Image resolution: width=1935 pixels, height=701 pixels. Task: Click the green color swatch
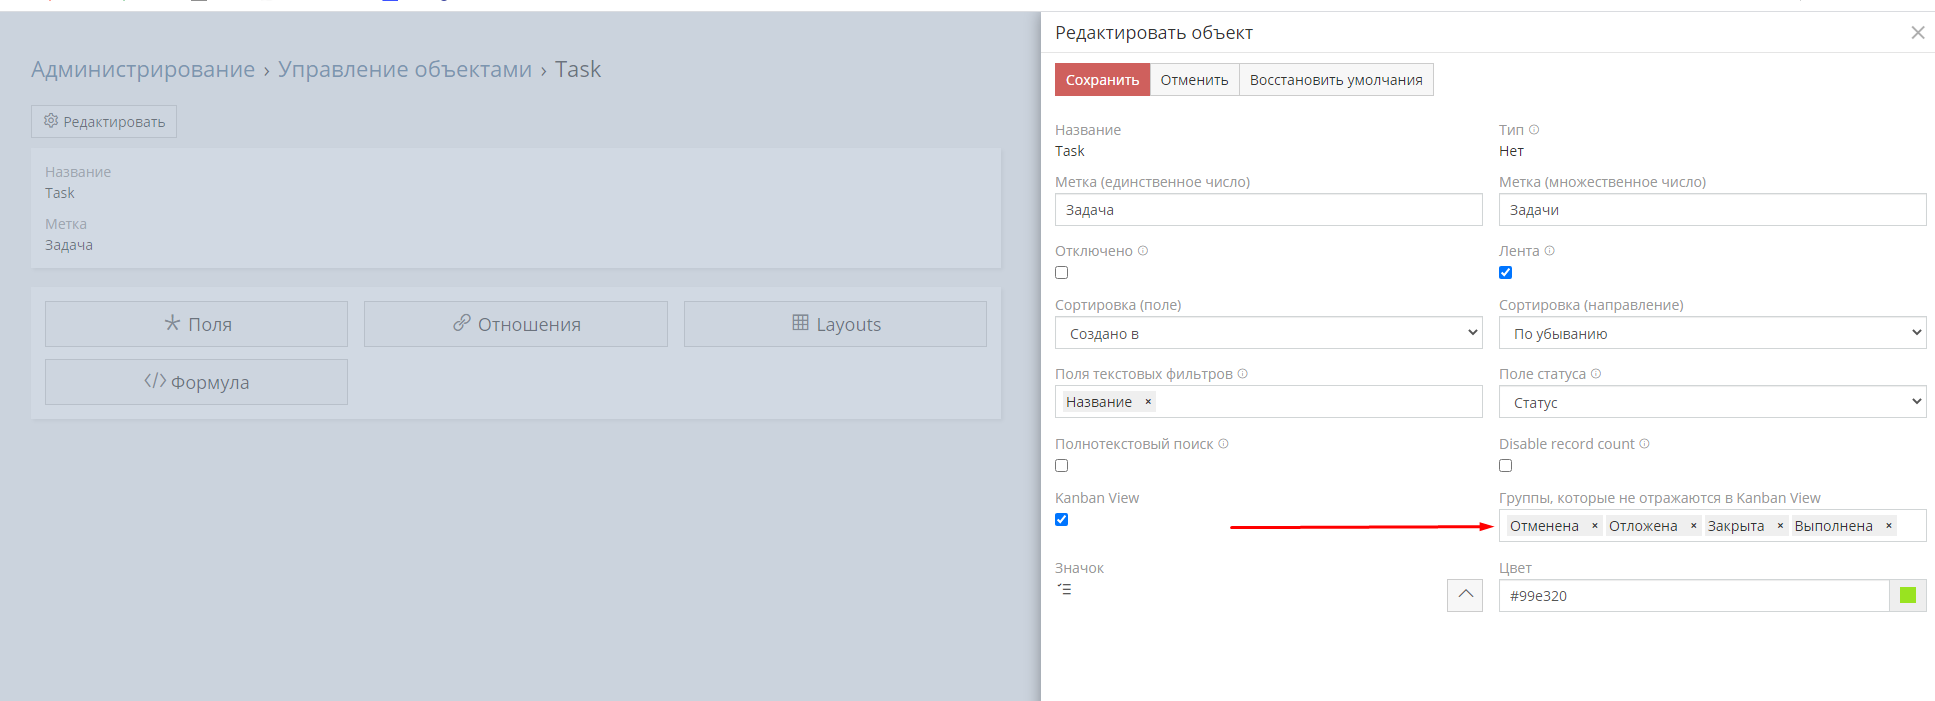[1907, 595]
